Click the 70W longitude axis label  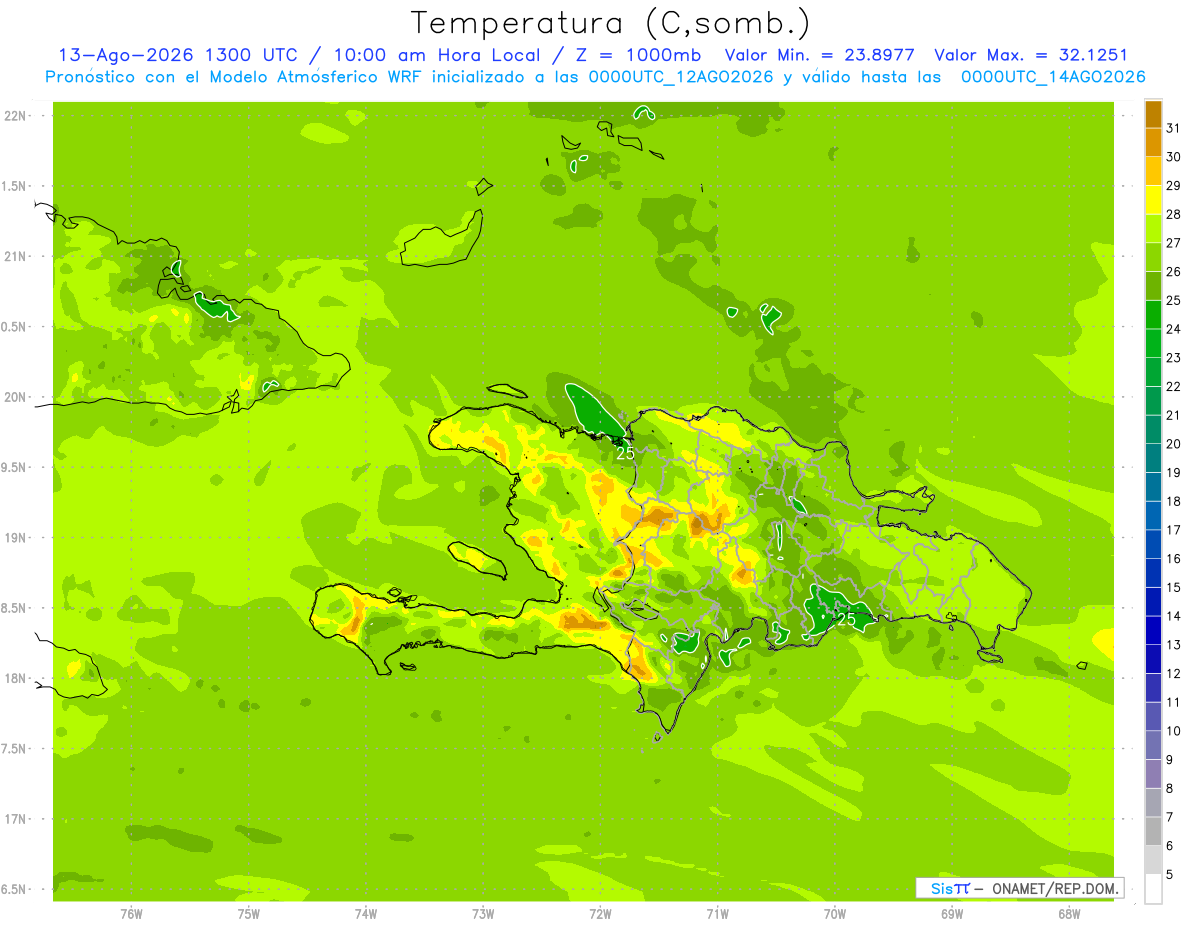click(x=835, y=914)
